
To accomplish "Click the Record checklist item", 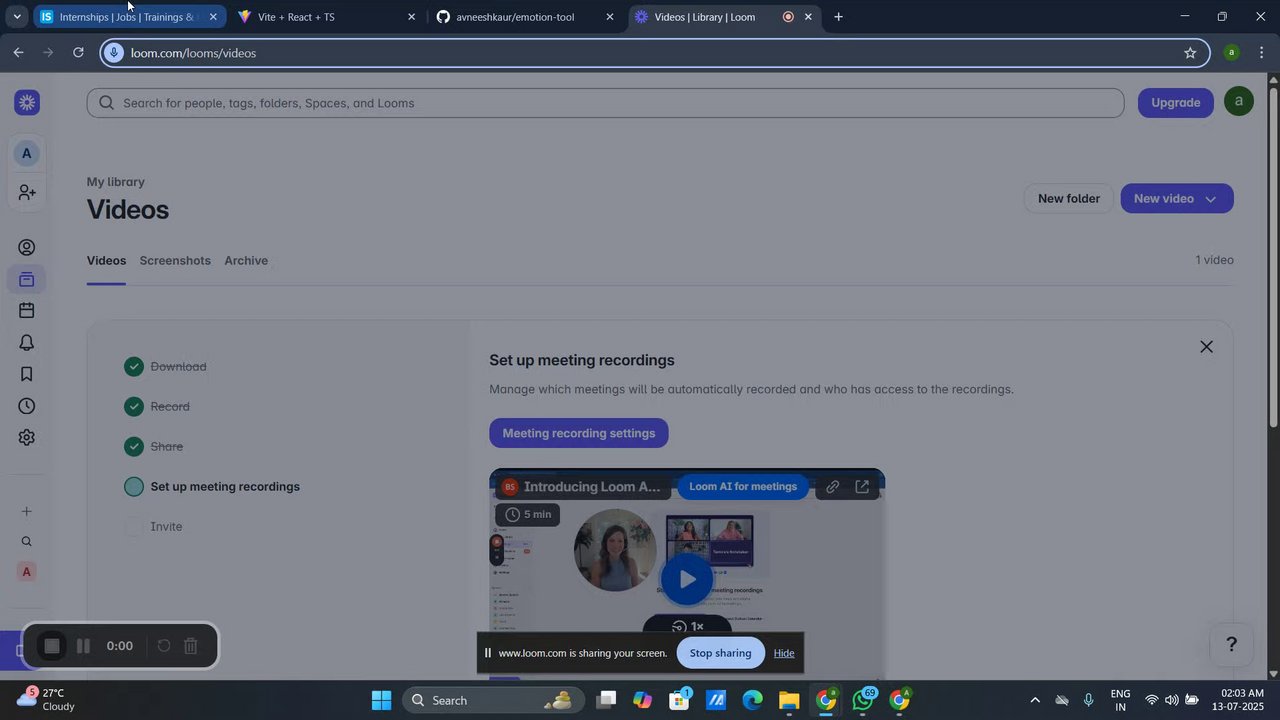I will [170, 407].
